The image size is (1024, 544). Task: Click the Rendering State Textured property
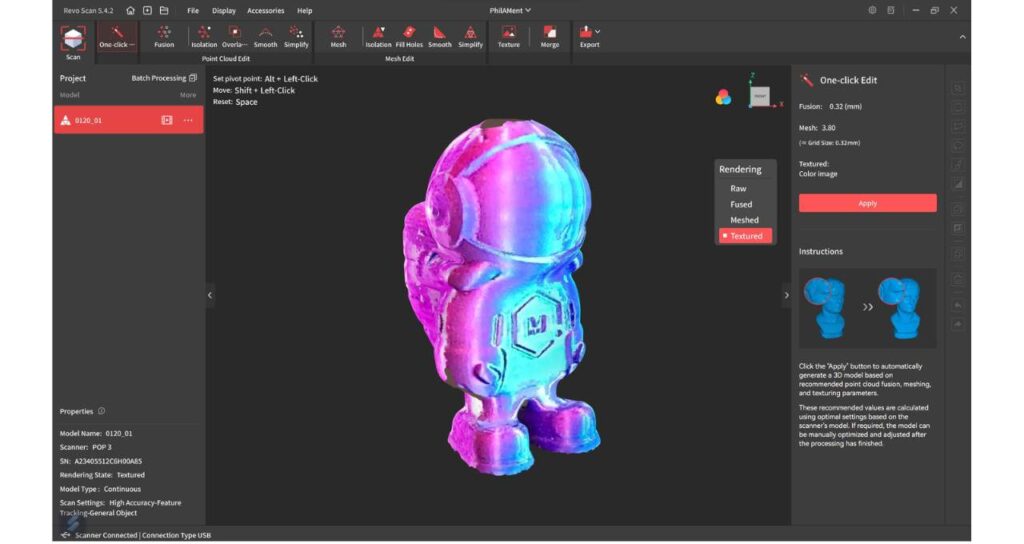tap(102, 475)
